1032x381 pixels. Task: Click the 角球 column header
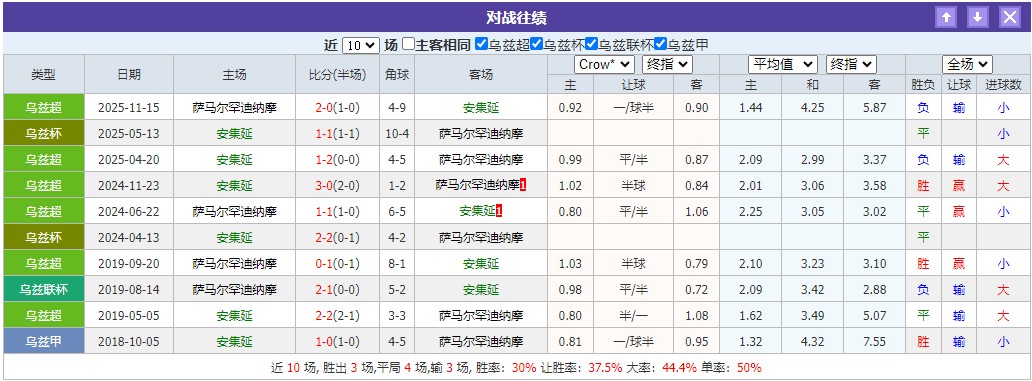point(397,74)
